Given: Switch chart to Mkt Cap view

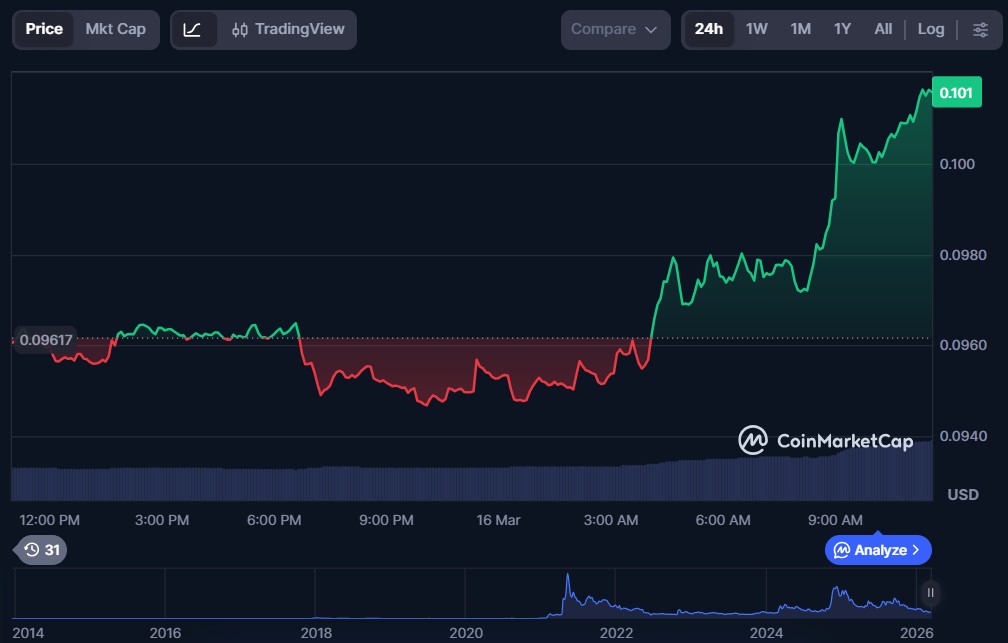Looking at the screenshot, I should (x=115, y=29).
